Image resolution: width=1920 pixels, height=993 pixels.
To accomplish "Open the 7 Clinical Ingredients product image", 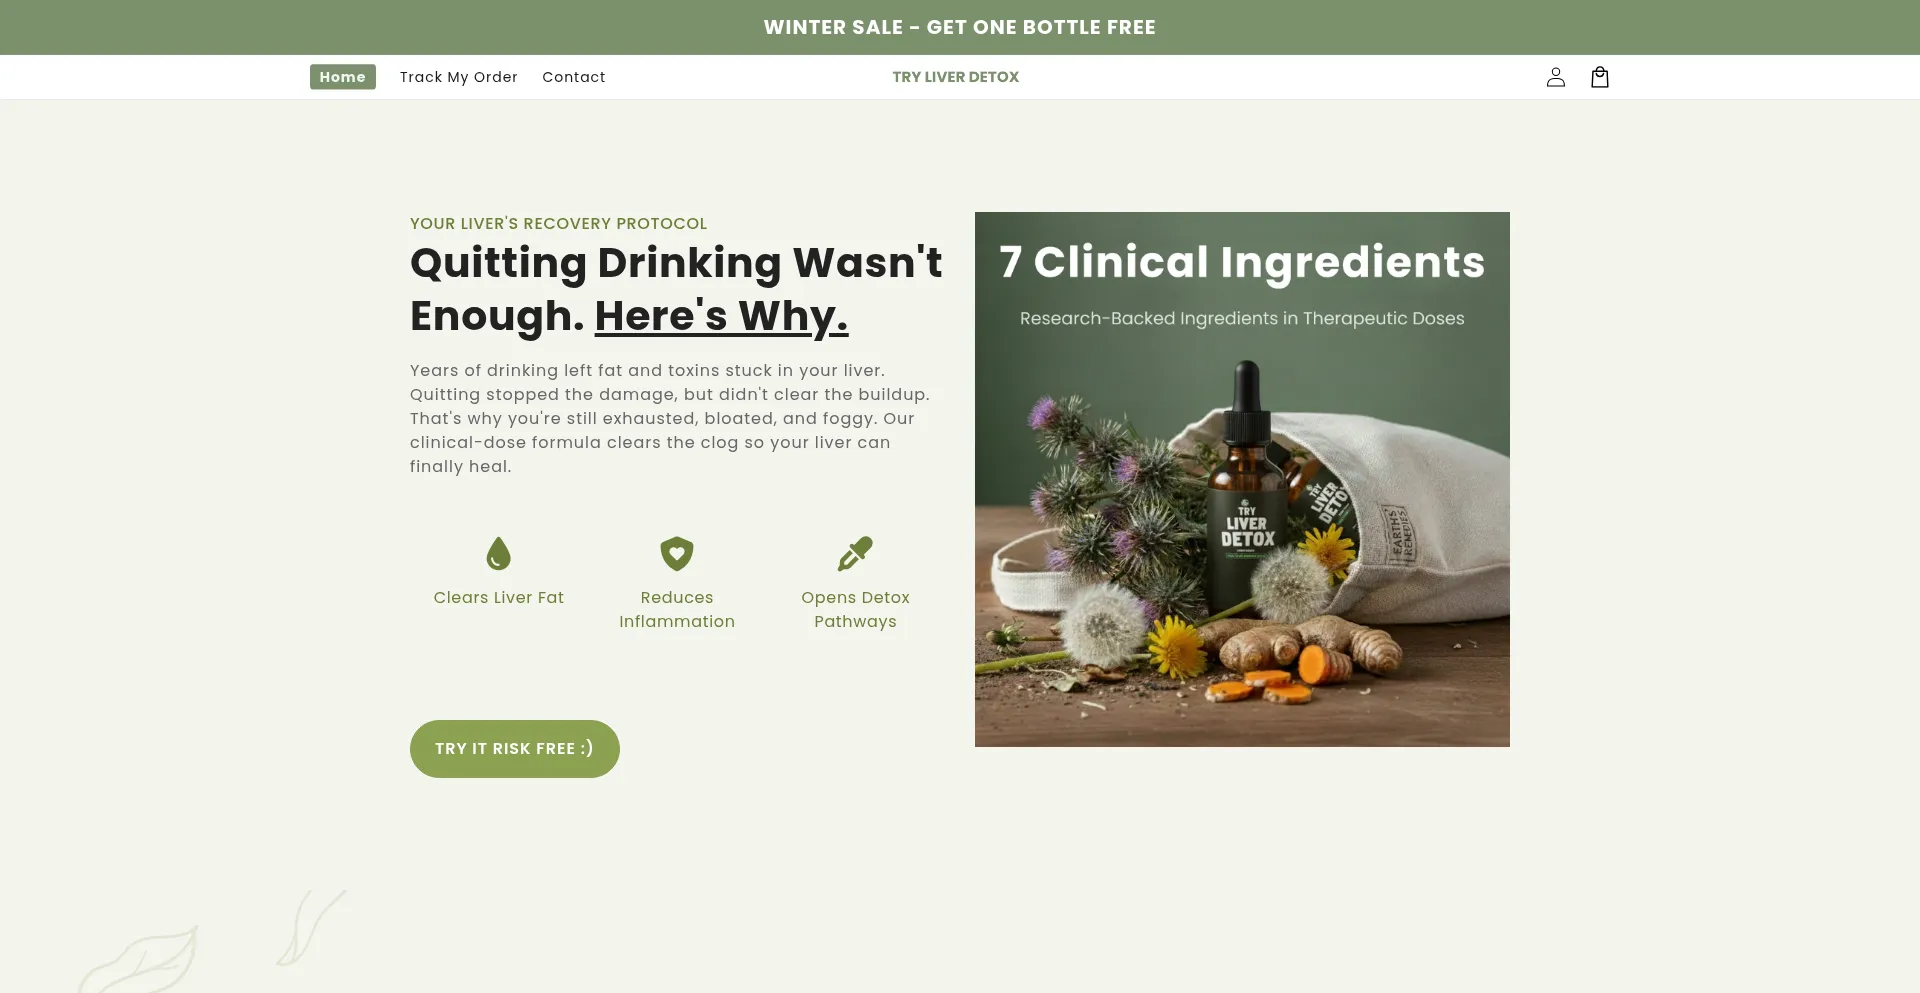I will (x=1242, y=479).
